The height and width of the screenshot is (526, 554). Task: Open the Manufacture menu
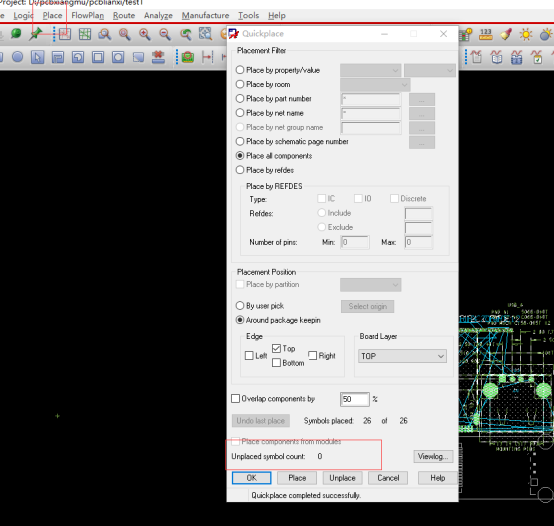click(x=205, y=16)
